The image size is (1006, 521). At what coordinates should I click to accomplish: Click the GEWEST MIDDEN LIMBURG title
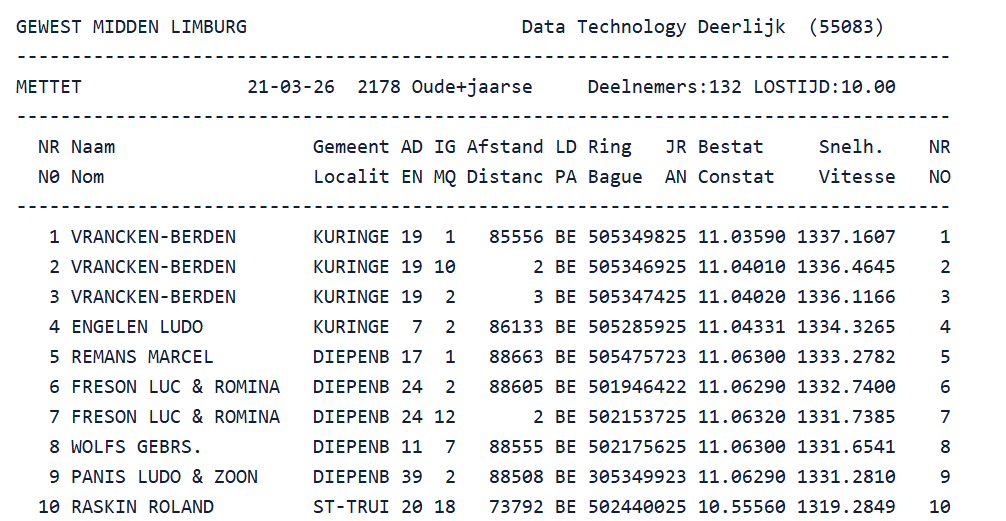[x=131, y=27]
